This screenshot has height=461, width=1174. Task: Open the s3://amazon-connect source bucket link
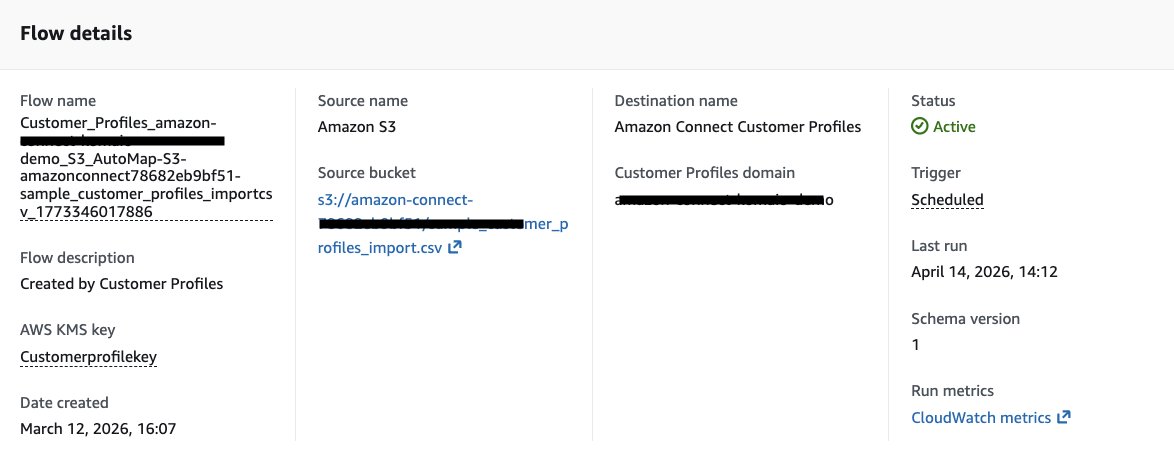442,225
